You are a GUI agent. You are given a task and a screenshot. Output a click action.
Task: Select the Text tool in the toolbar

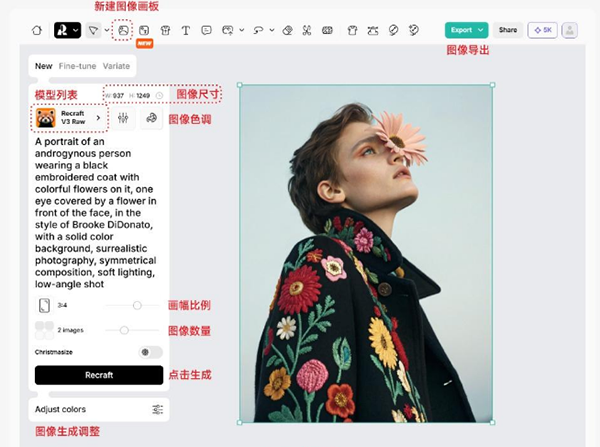click(x=186, y=30)
